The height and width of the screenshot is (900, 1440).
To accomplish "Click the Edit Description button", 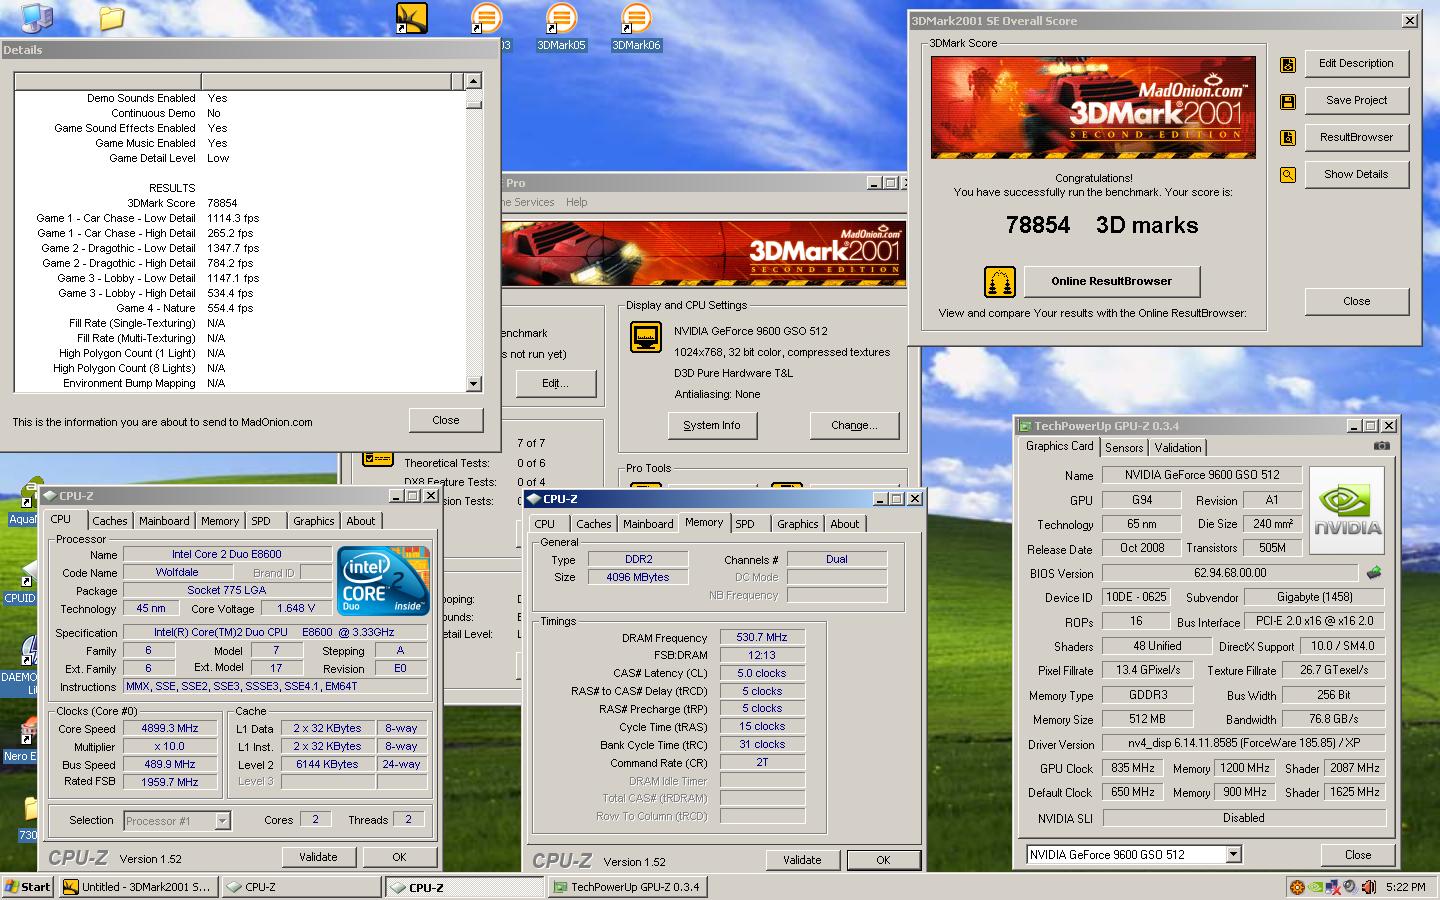I will point(1356,64).
